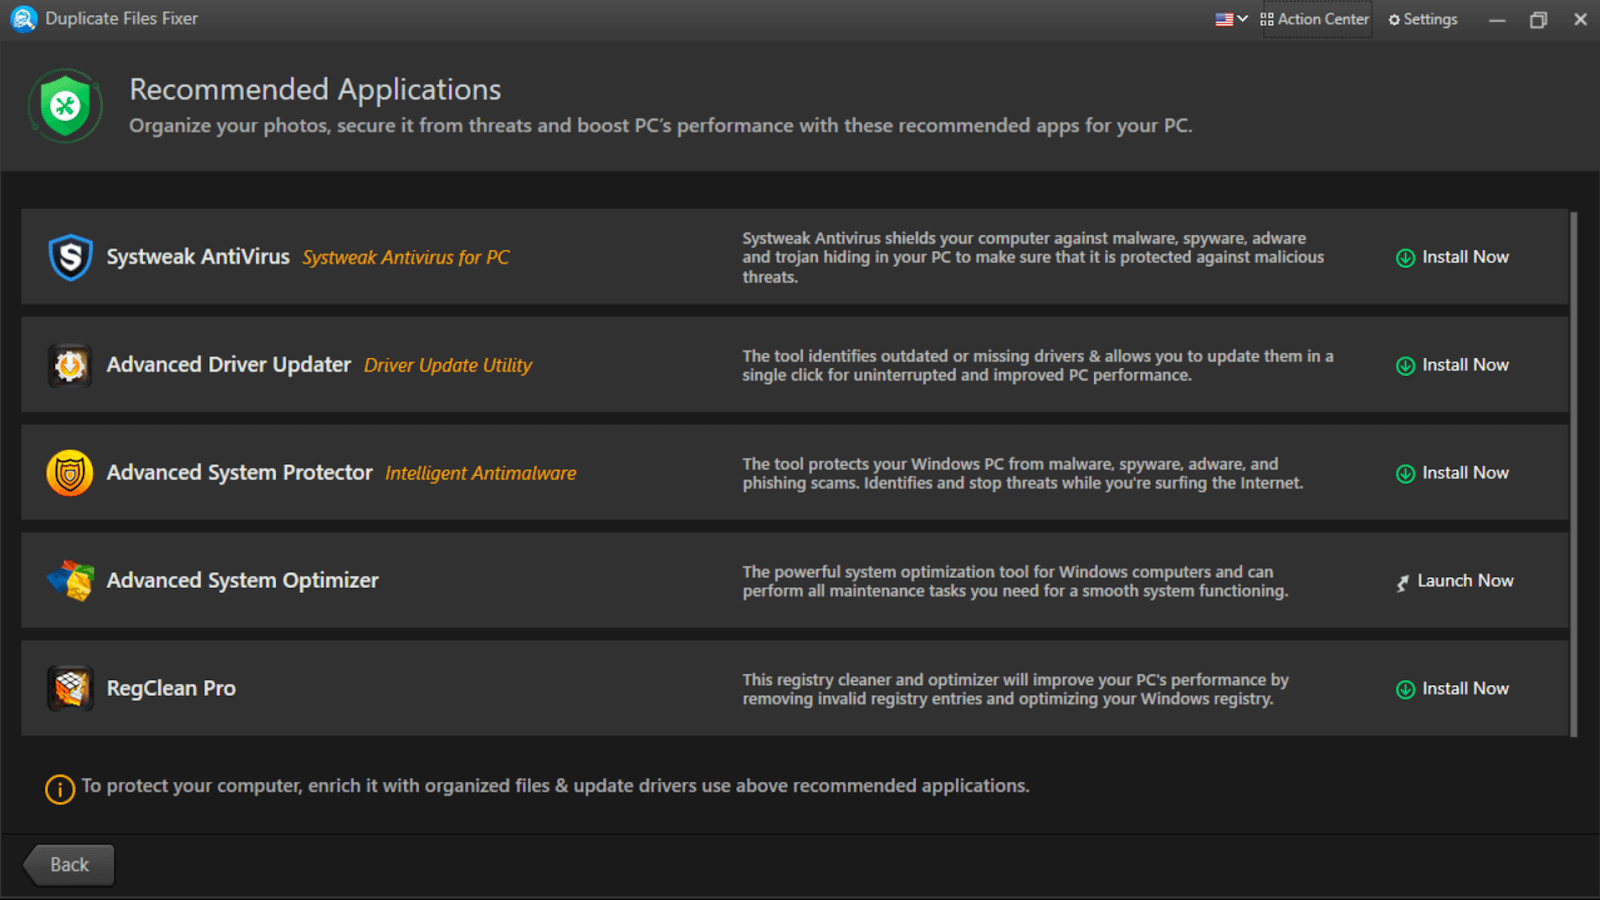
Task: Go back using the Back button
Action: click(x=69, y=865)
